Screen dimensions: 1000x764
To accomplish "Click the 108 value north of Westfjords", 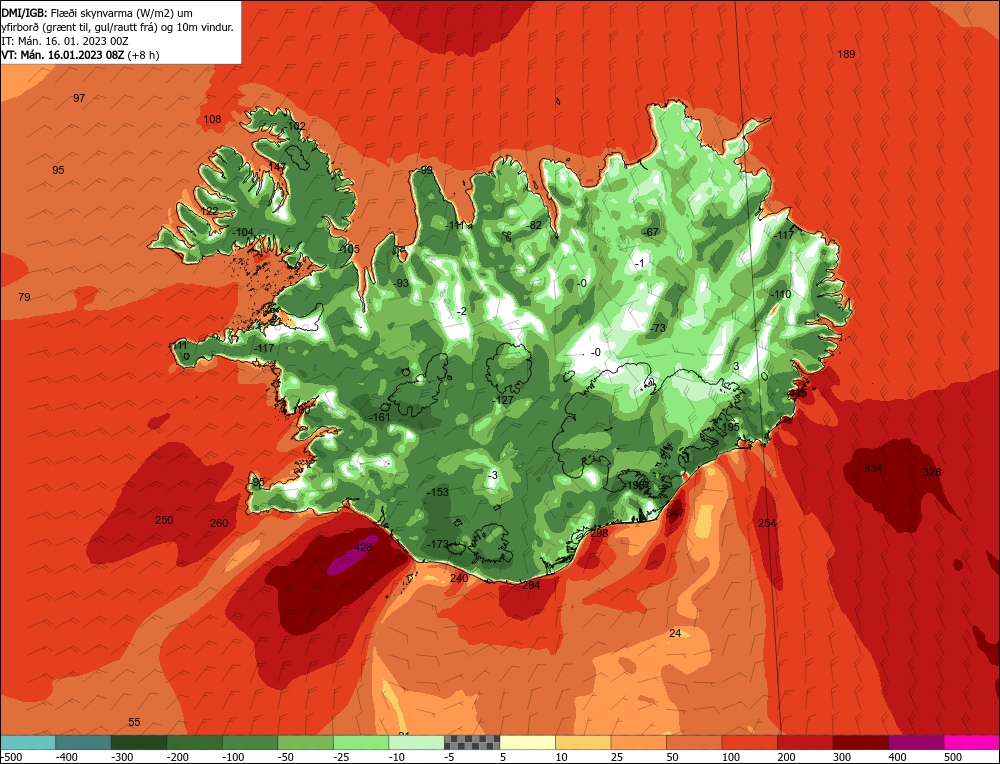I will [212, 119].
